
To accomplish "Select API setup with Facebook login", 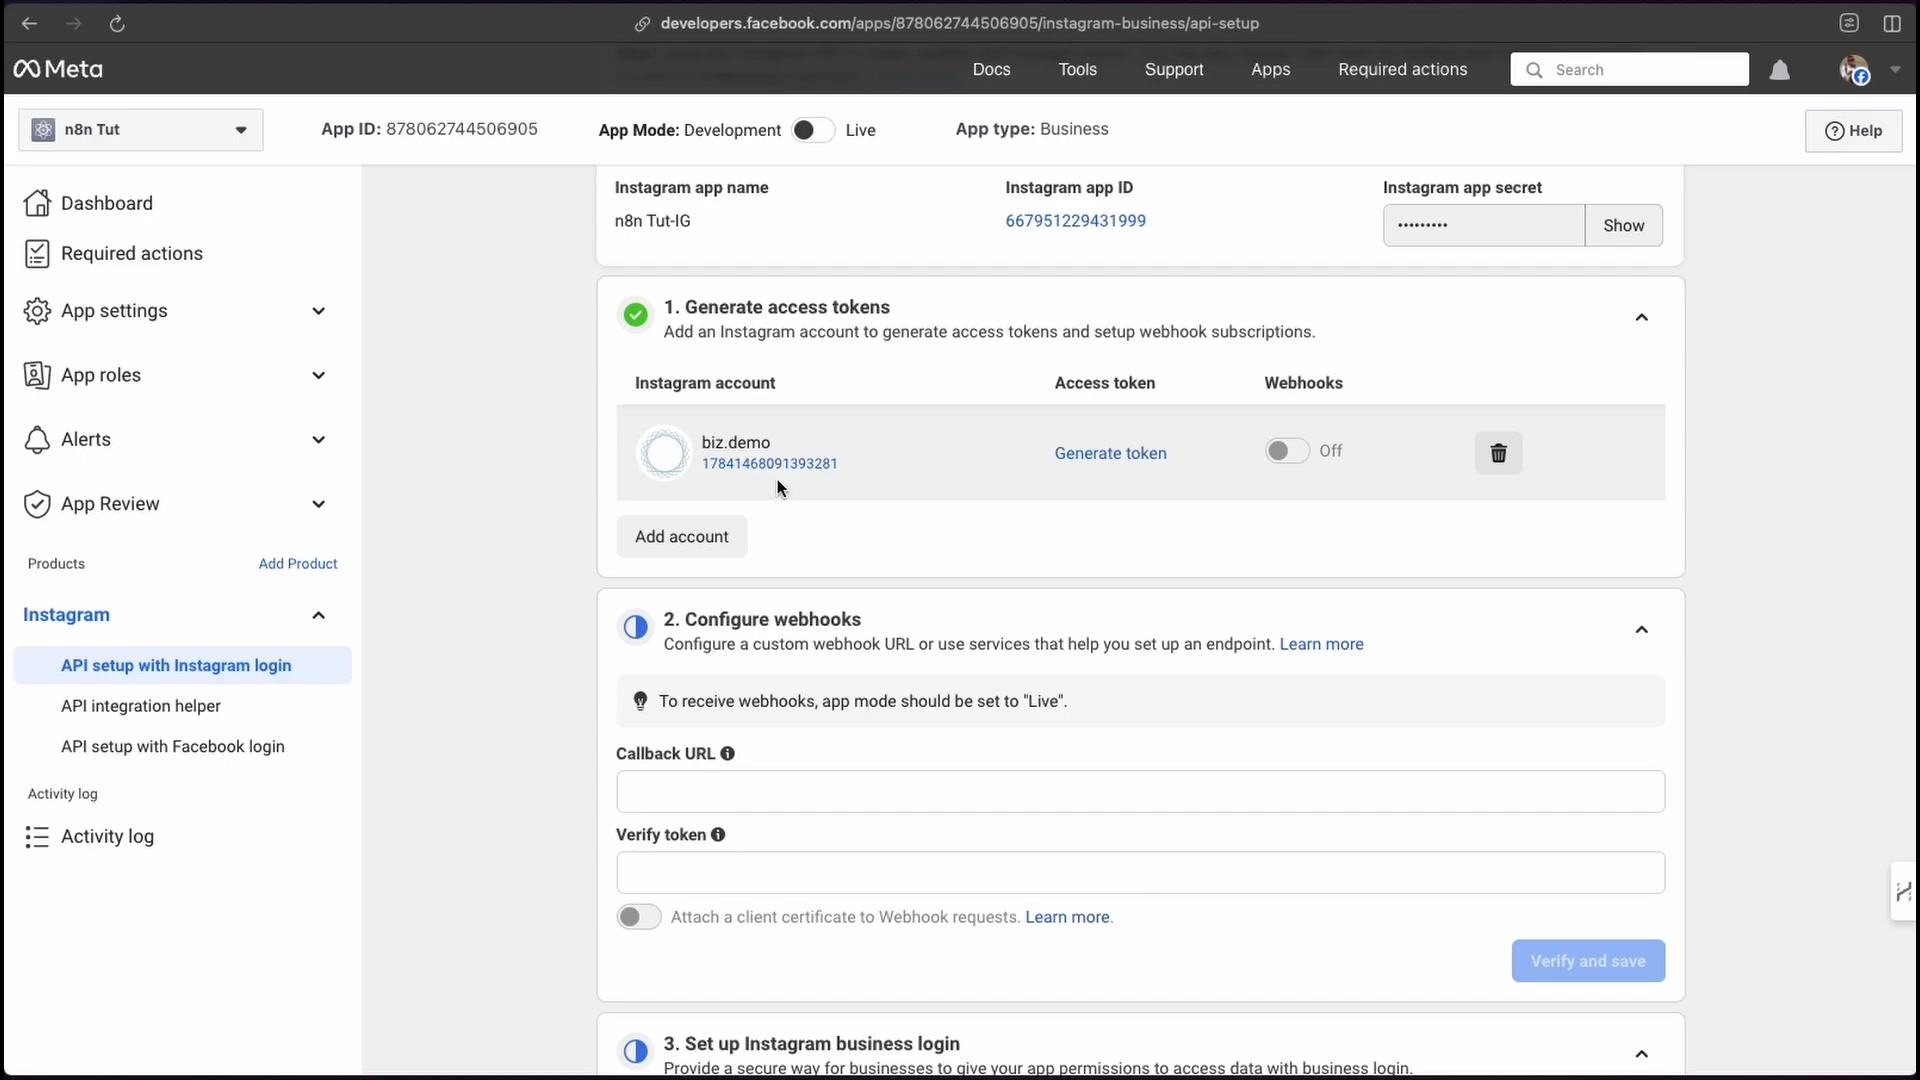I will 173,747.
